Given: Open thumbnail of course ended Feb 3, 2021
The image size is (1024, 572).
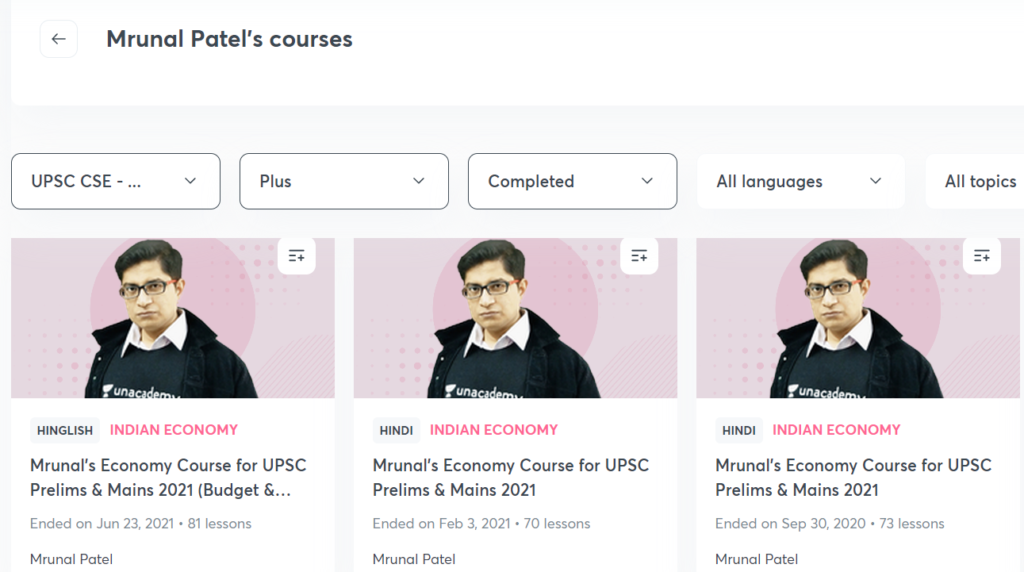Looking at the screenshot, I should click(x=515, y=318).
